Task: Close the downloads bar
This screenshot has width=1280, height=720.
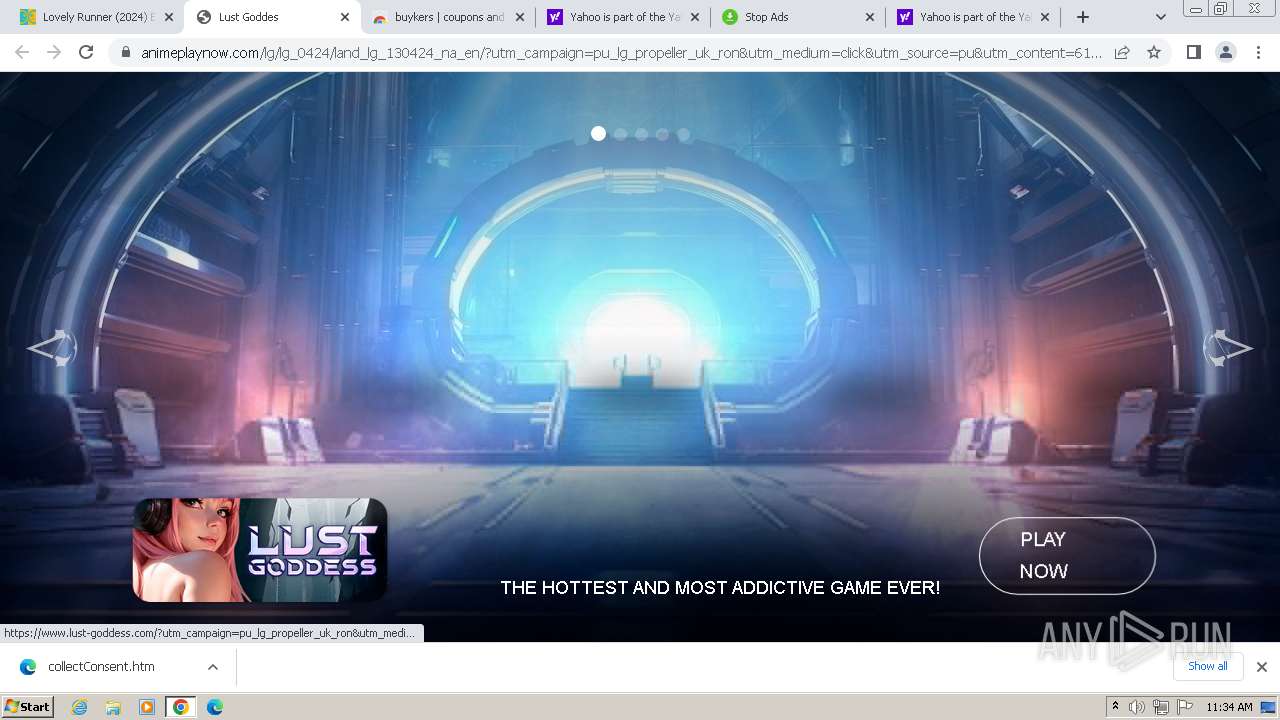Action: [x=1262, y=667]
